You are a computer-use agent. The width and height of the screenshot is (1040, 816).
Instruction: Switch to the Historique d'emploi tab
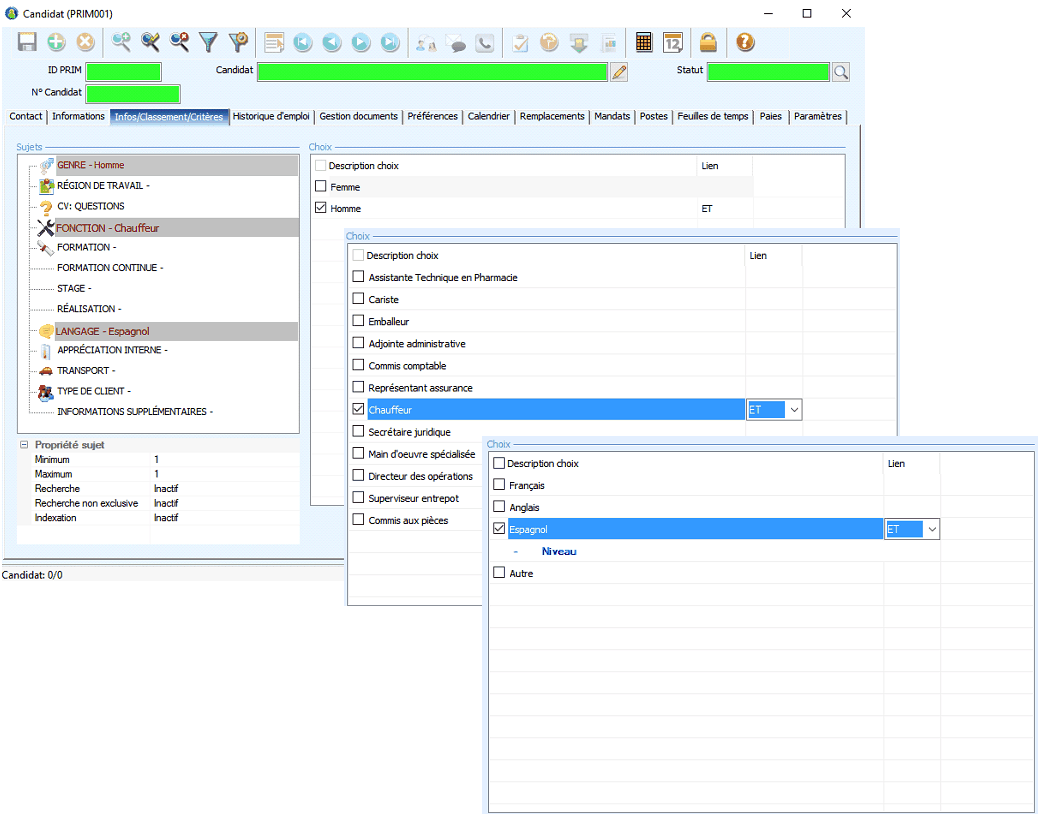pos(271,117)
